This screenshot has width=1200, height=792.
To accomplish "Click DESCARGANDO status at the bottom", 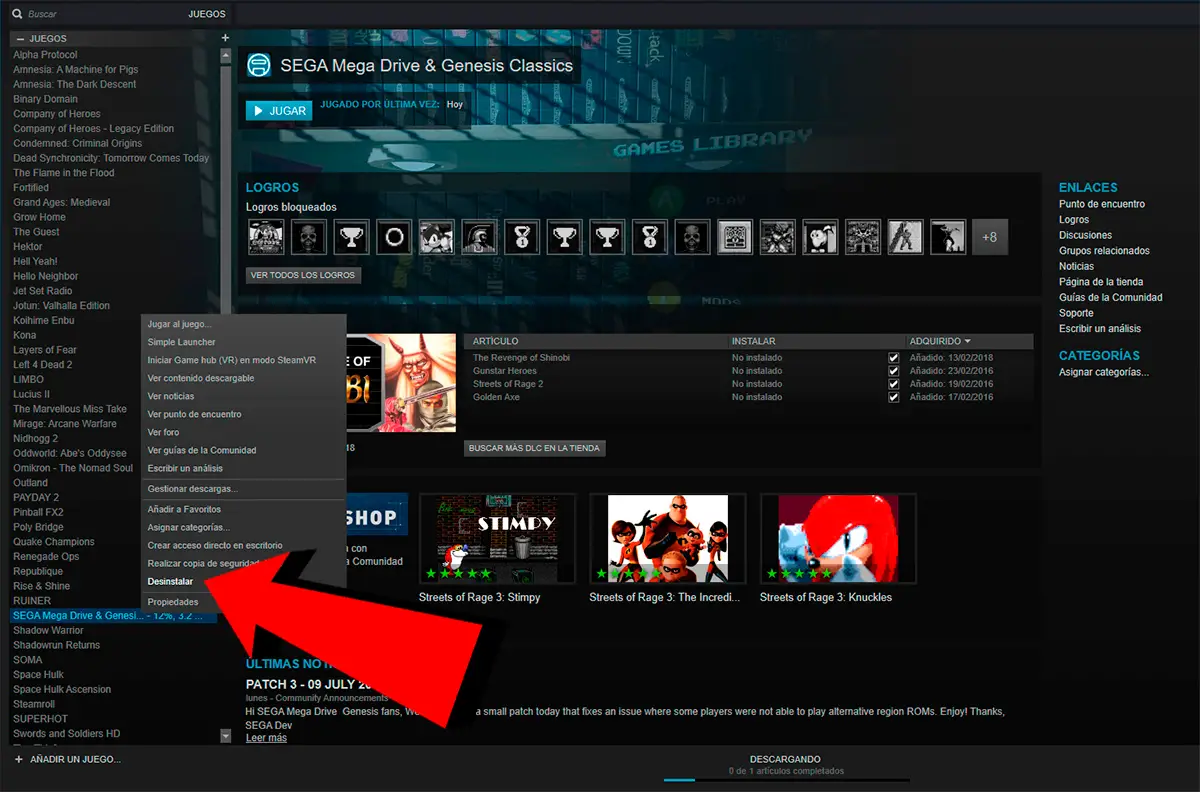I will 785,759.
